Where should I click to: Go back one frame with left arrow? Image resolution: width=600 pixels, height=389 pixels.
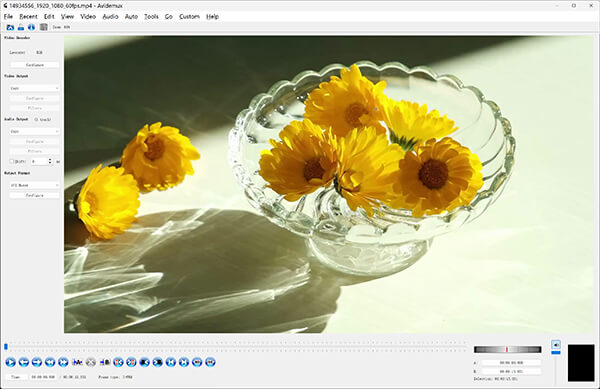24,362
